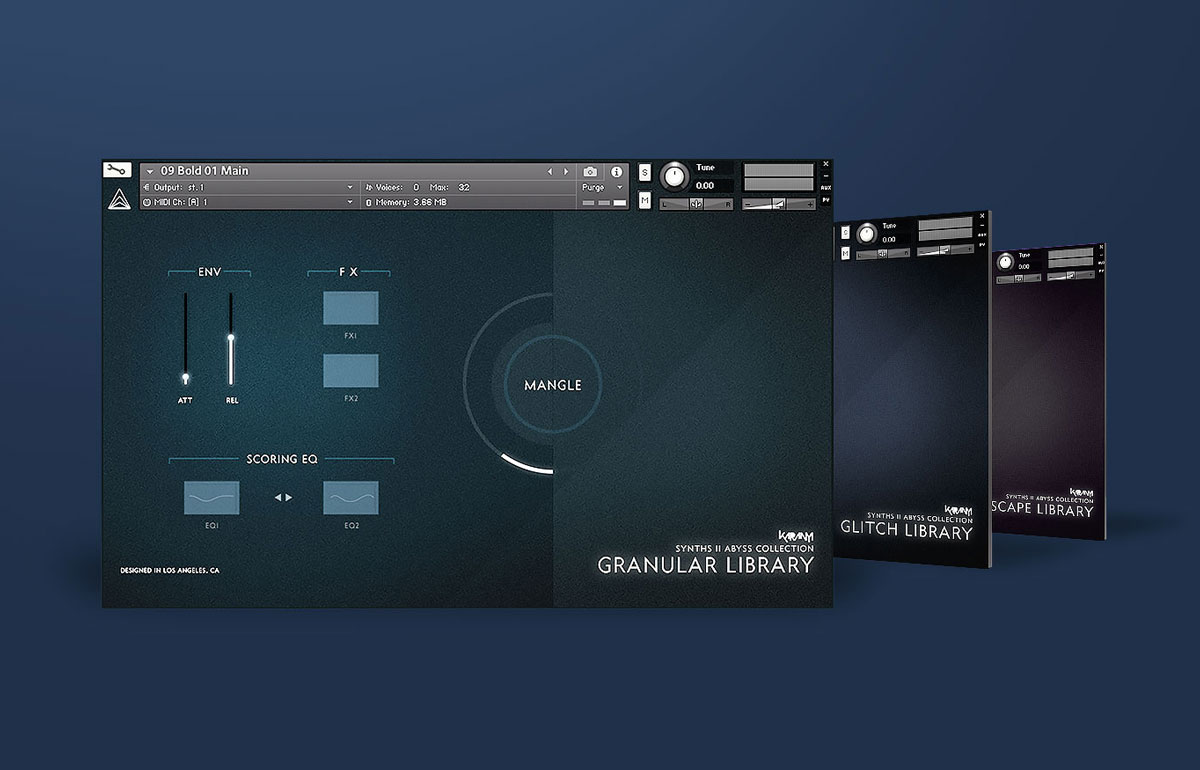Click the Voices count value 0
This screenshot has height=770, width=1200.
click(416, 187)
